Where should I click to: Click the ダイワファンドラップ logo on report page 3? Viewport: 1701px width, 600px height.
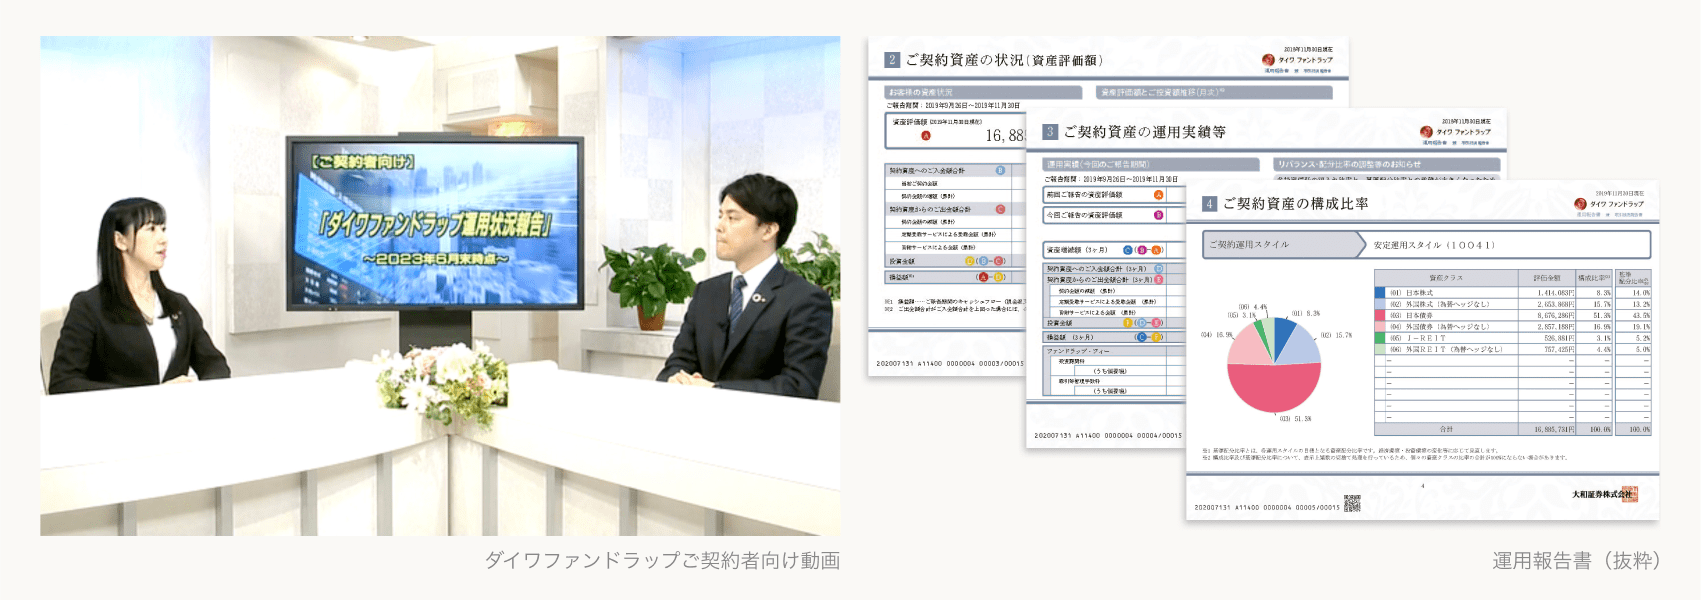(1455, 132)
